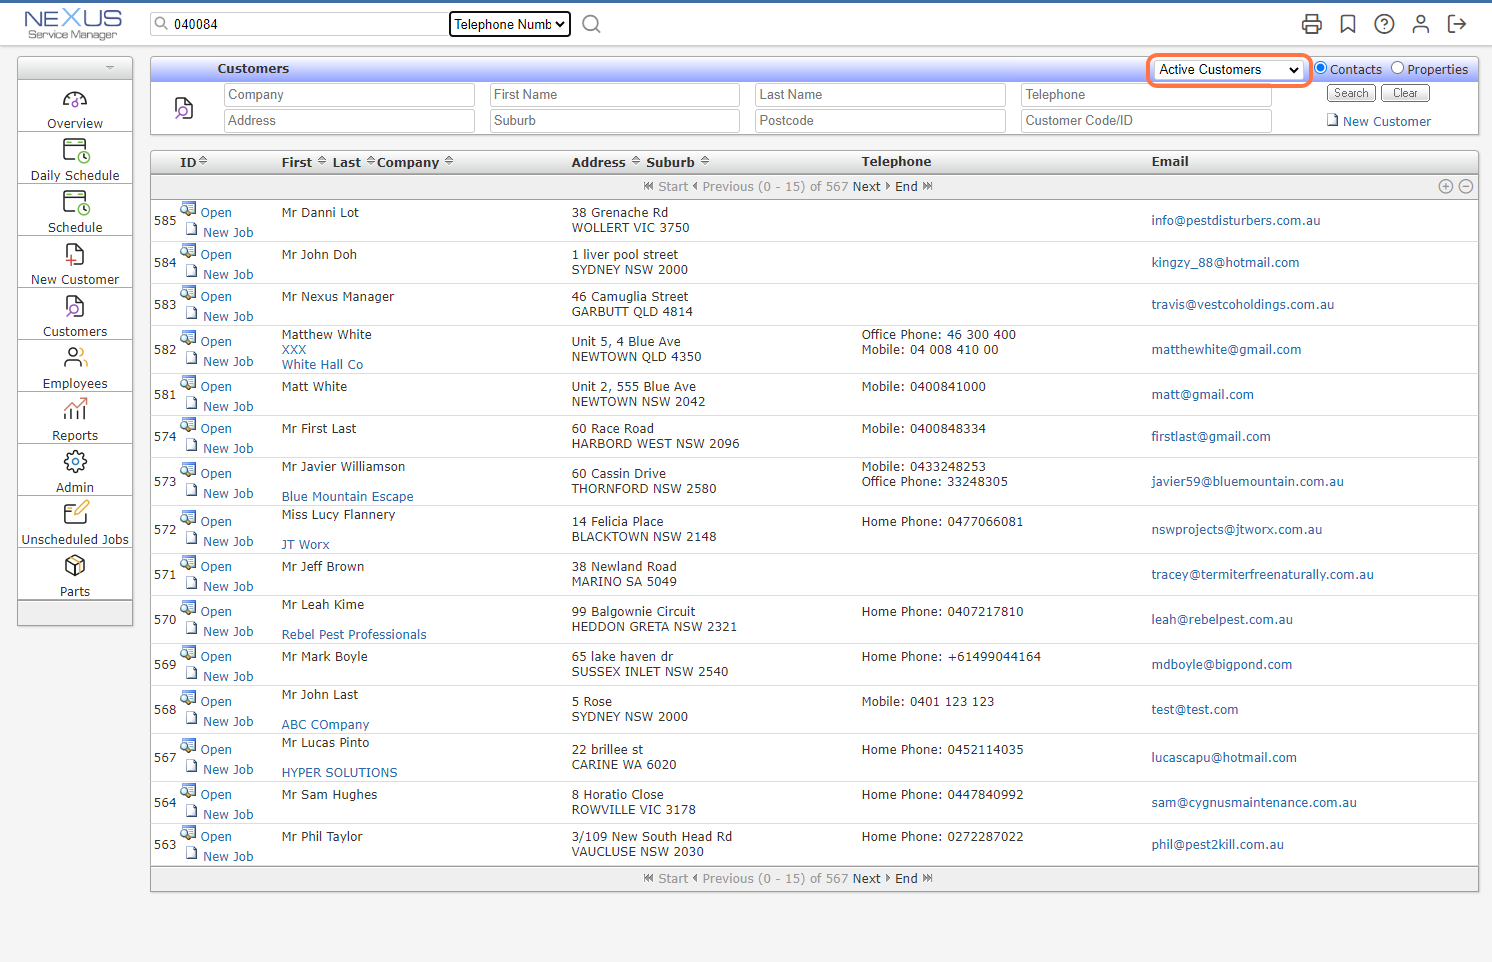Select the Contacts radio button

coord(1322,69)
